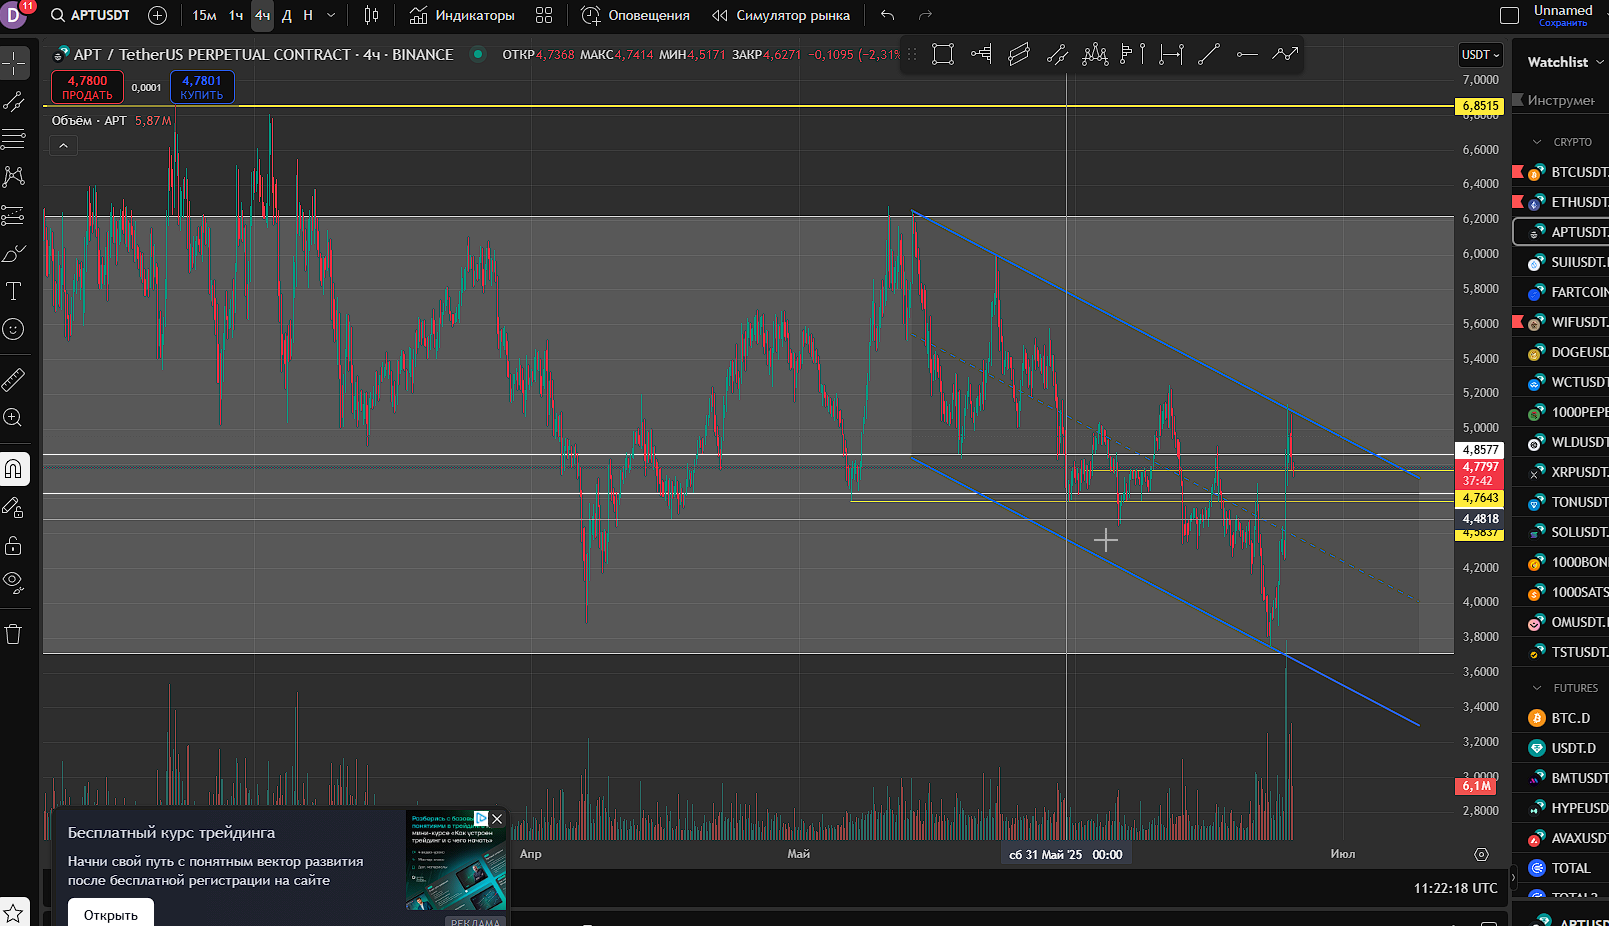Collapse the FUTURES watchlist section

[1537, 688]
